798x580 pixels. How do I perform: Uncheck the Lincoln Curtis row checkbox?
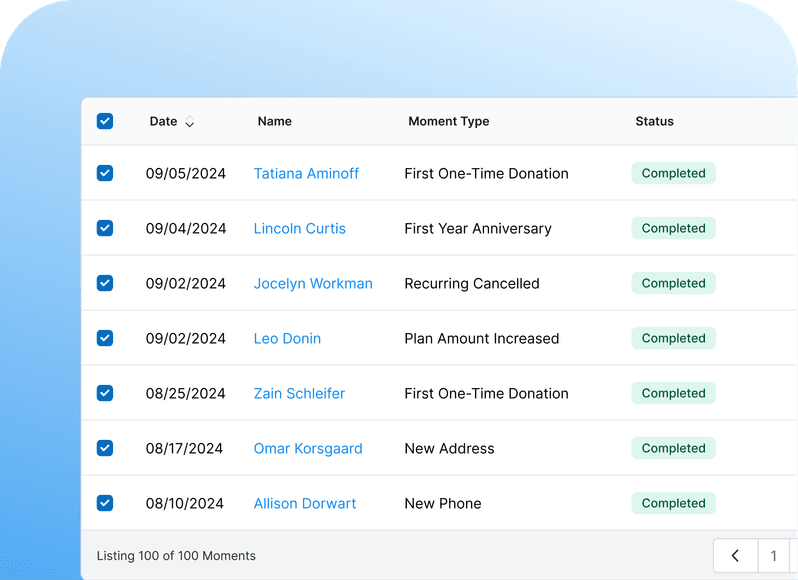[x=105, y=228]
